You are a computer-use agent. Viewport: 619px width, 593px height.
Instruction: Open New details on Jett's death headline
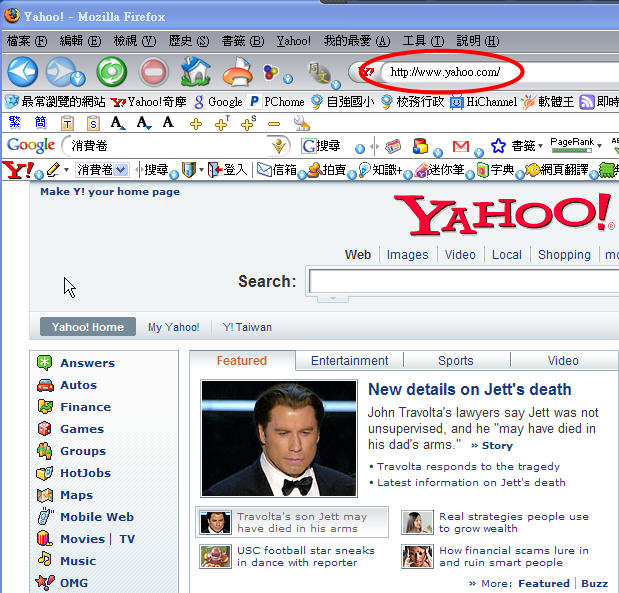[470, 390]
